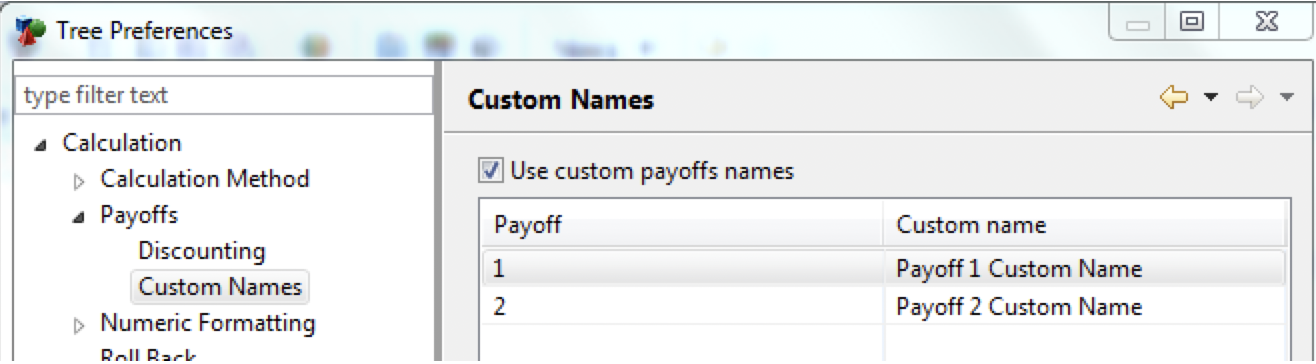Open the back history dropdown arrow

pyautogui.click(x=1211, y=98)
